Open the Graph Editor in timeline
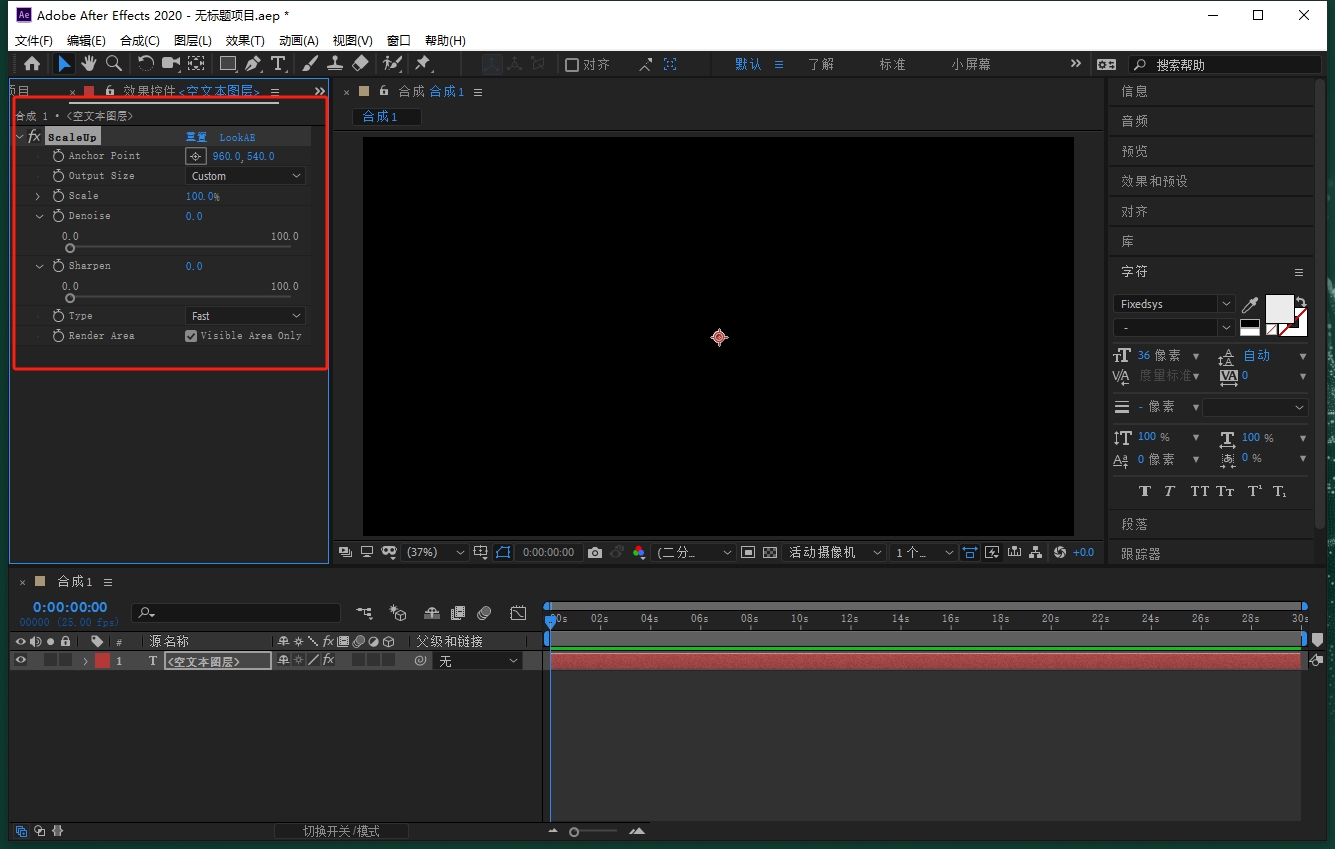Screen dimensions: 1335x849 pyautogui.click(x=518, y=613)
